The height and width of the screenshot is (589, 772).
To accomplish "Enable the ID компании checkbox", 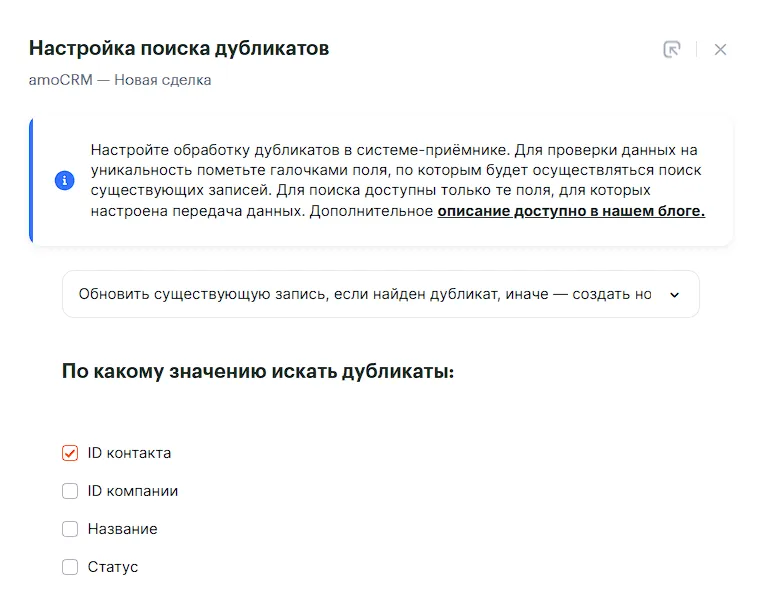I will [x=70, y=491].
